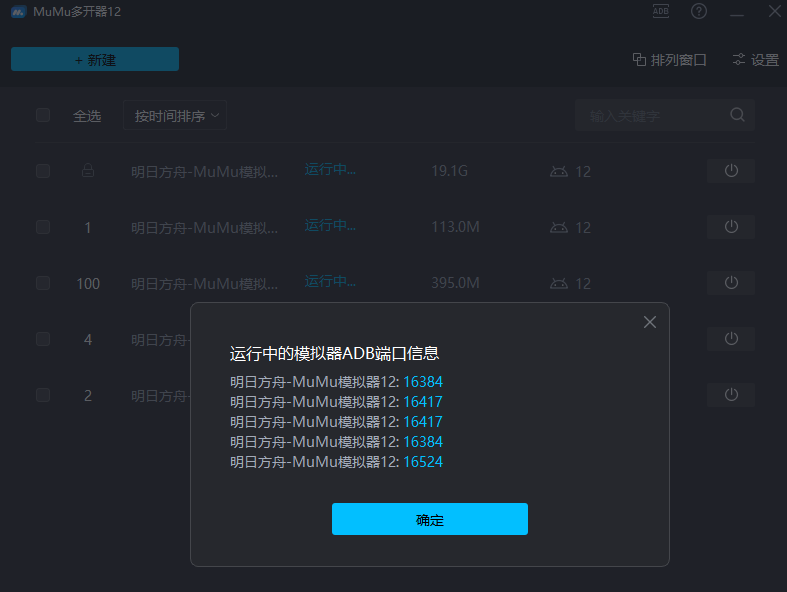Click ADB port 16524 link
This screenshot has width=787, height=592.
(423, 462)
